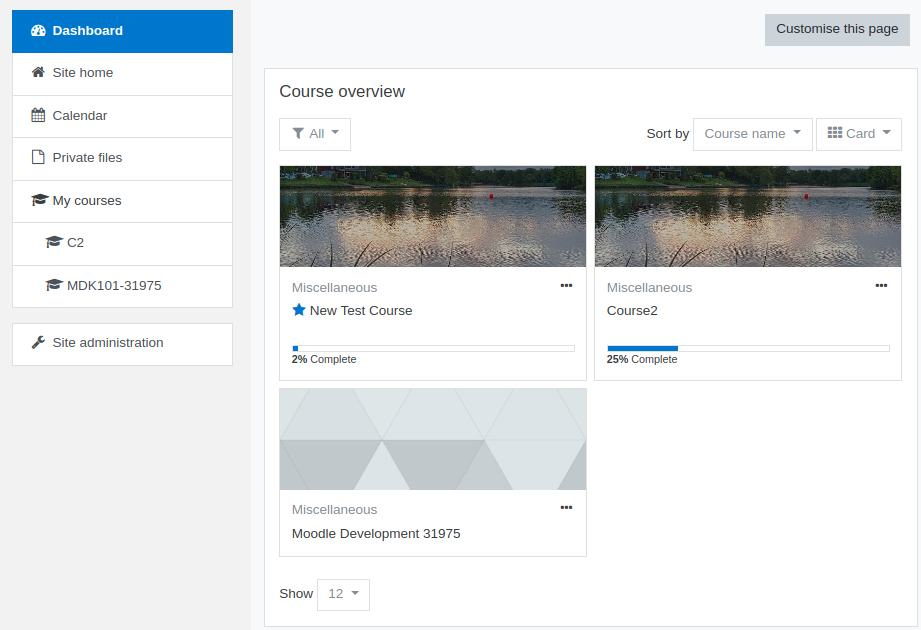Open the Card view dropdown

coord(859,134)
